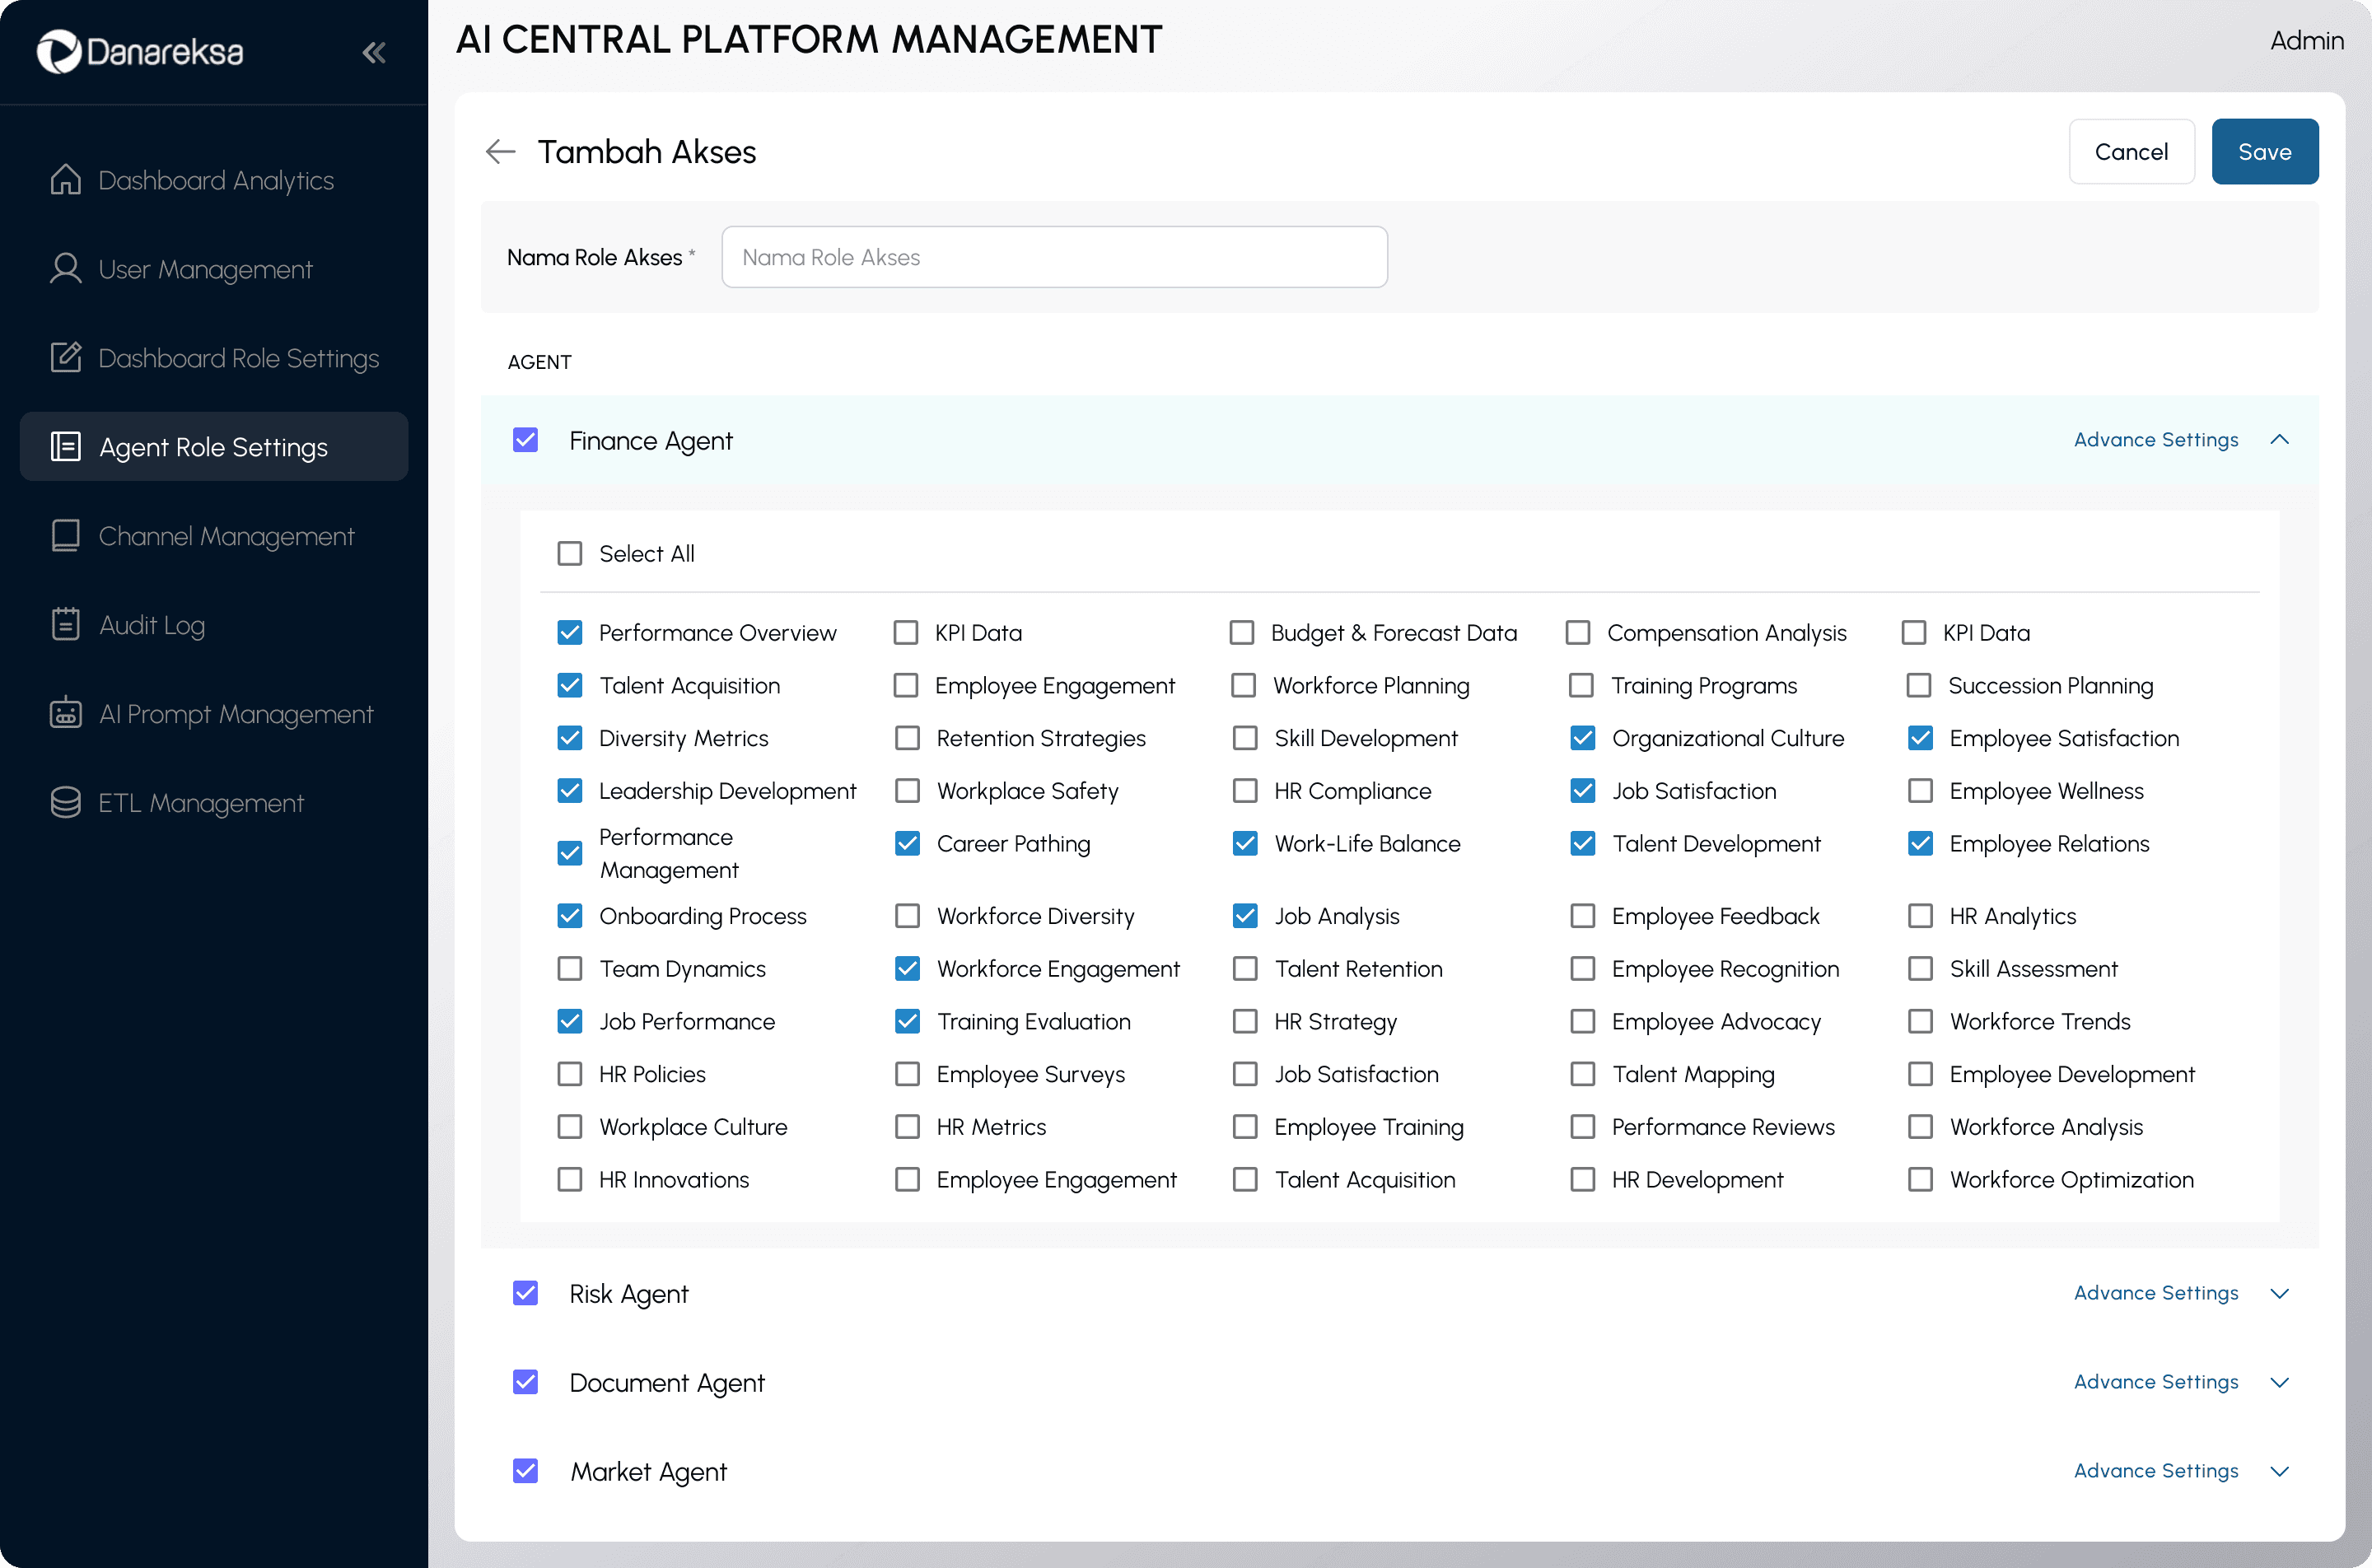2372x1568 pixels.
Task: Click the Admin user label
Action: point(2306,40)
